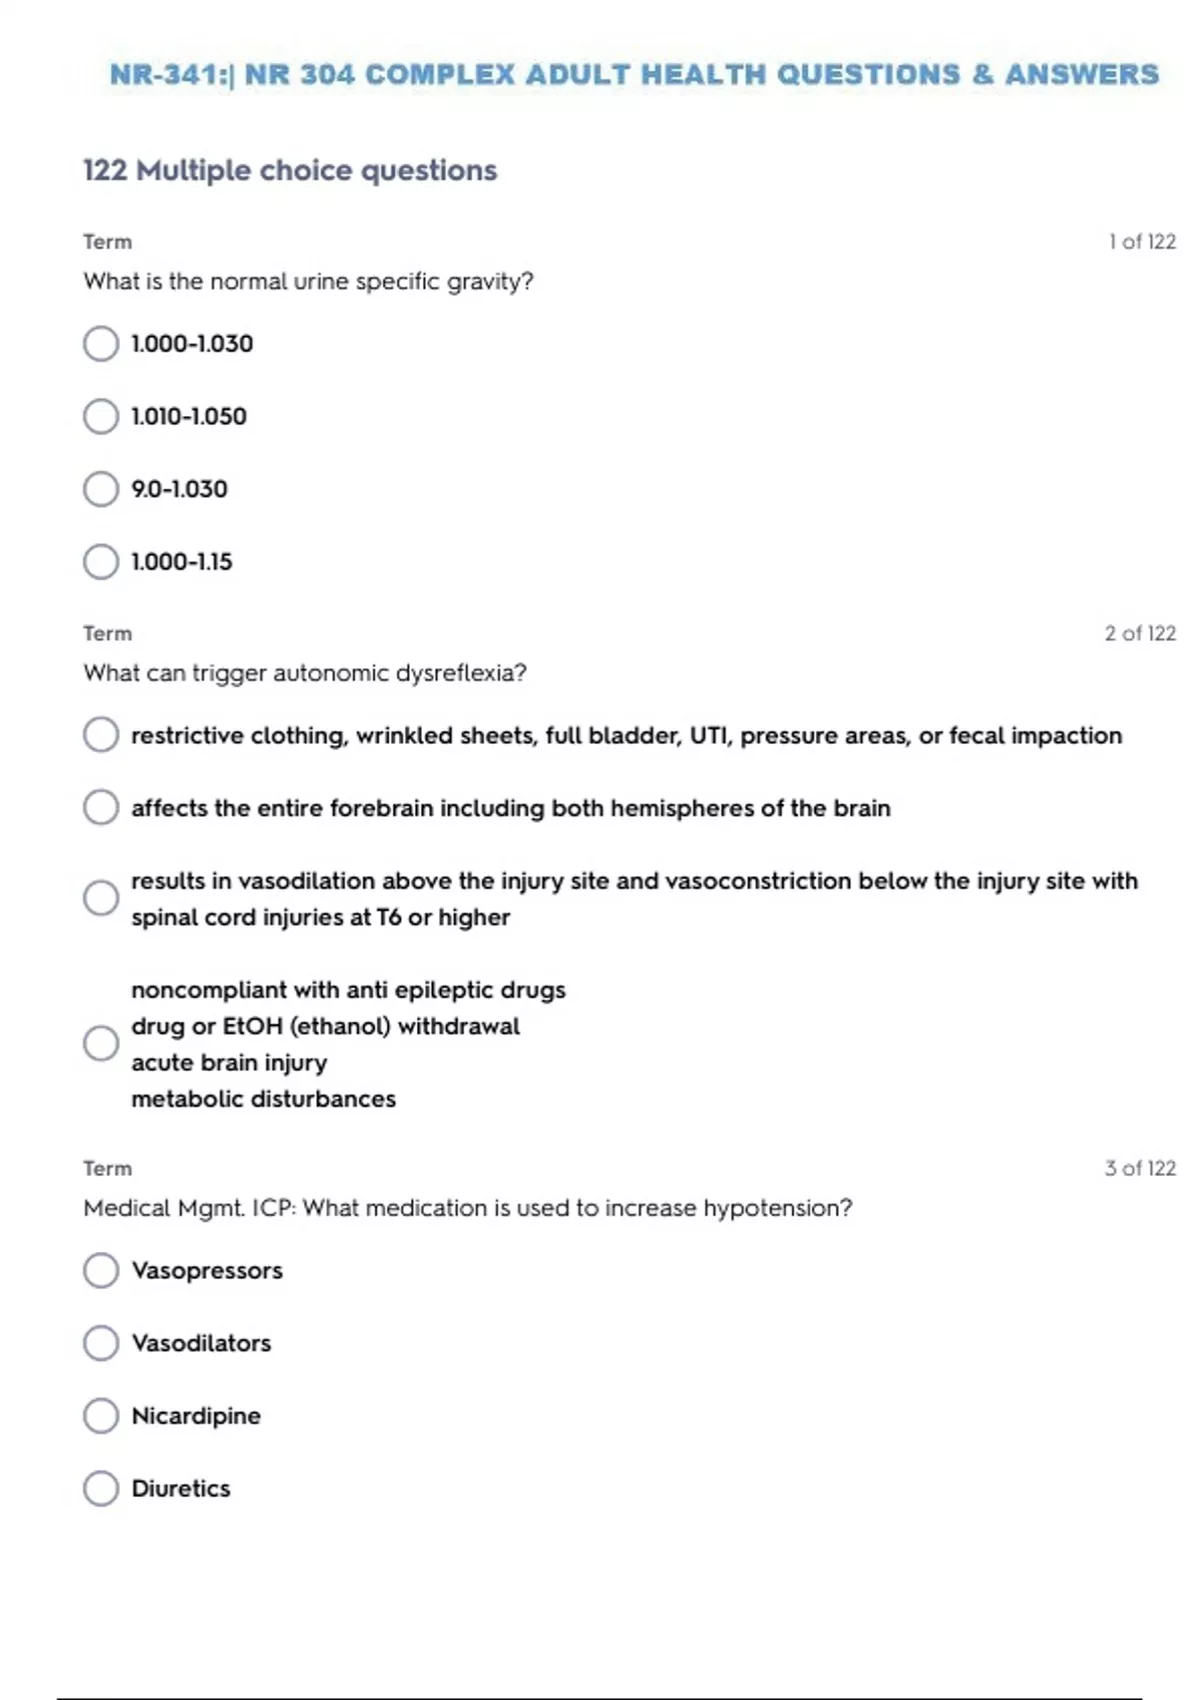Pick the 9.0-1.030 answer option
The width and height of the screenshot is (1200, 1700).
click(x=101, y=489)
